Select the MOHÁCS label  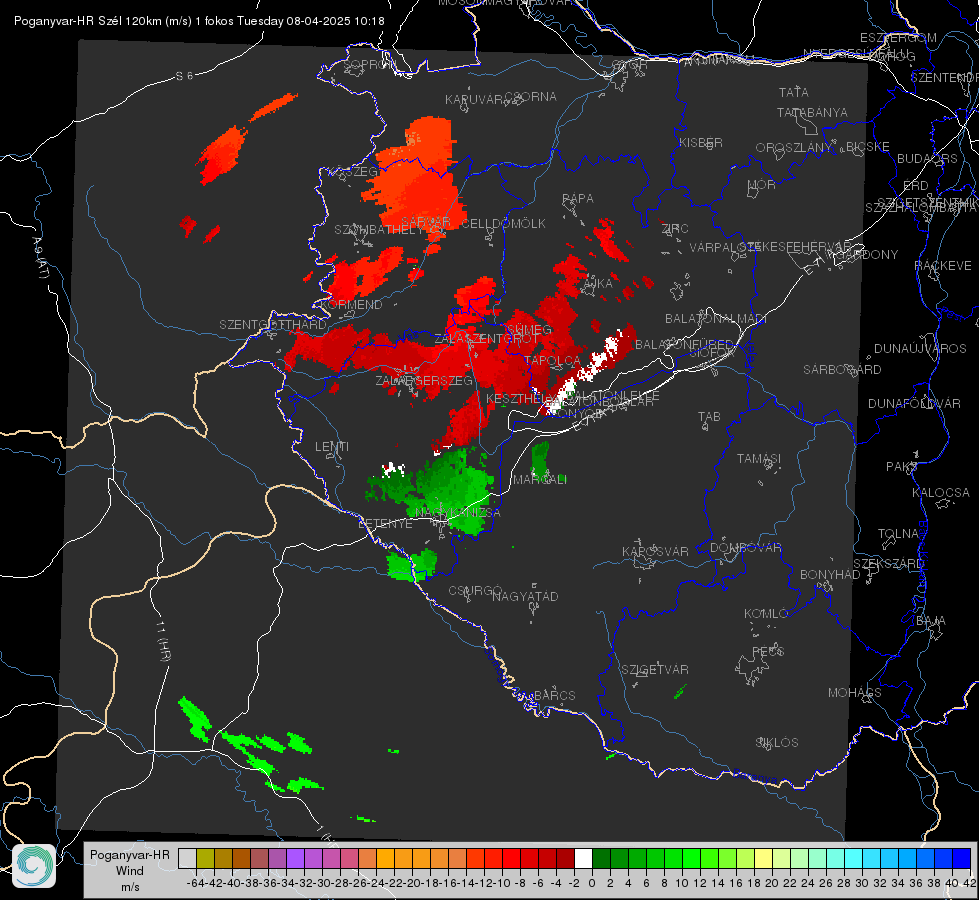(x=855, y=693)
